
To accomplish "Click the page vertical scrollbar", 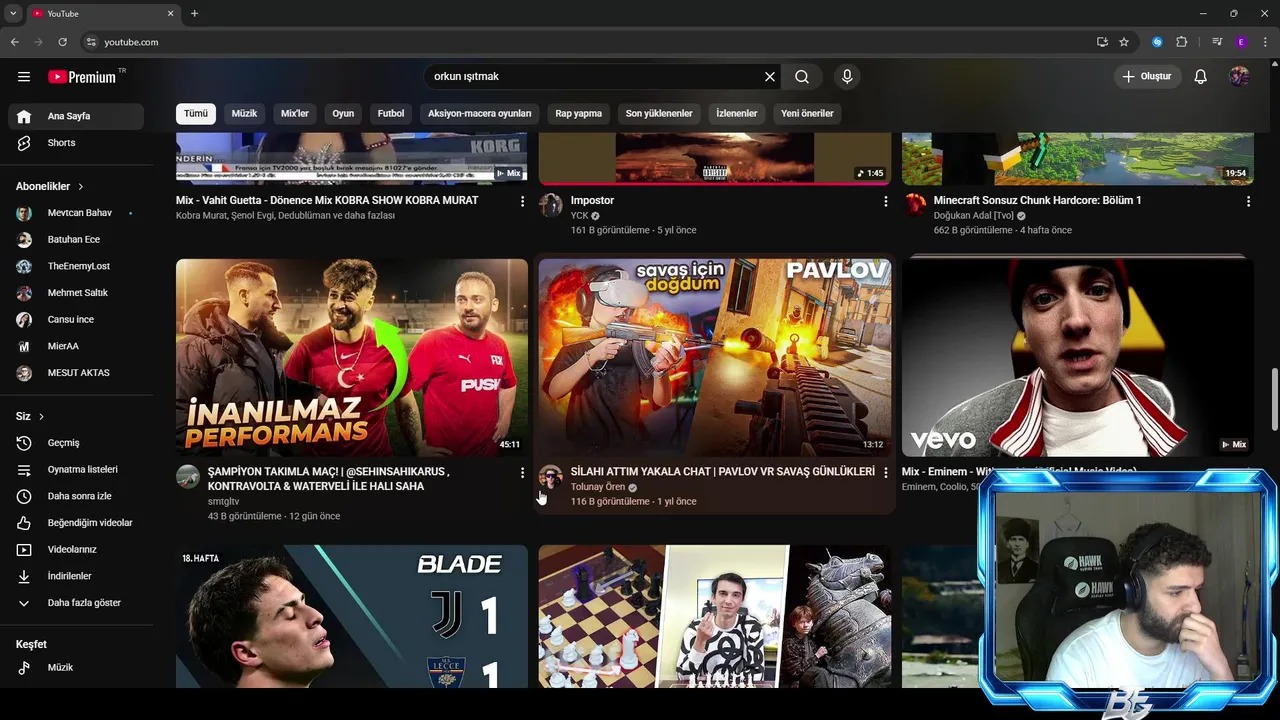I will coord(1274,400).
